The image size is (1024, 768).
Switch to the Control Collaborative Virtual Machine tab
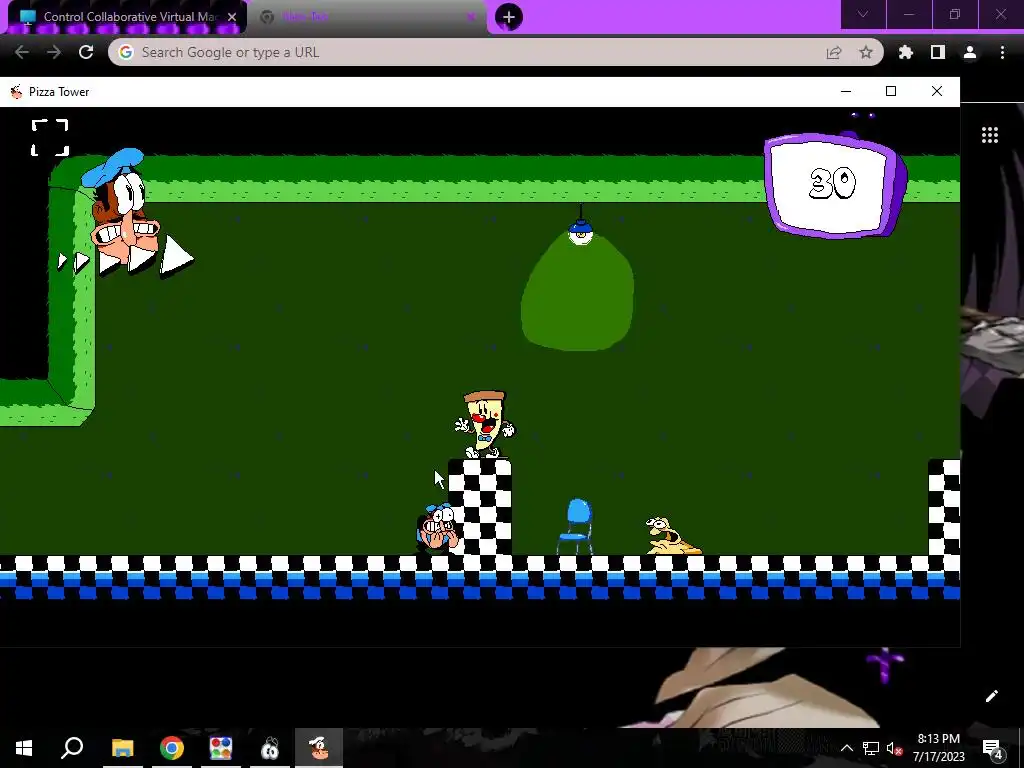pos(127,17)
